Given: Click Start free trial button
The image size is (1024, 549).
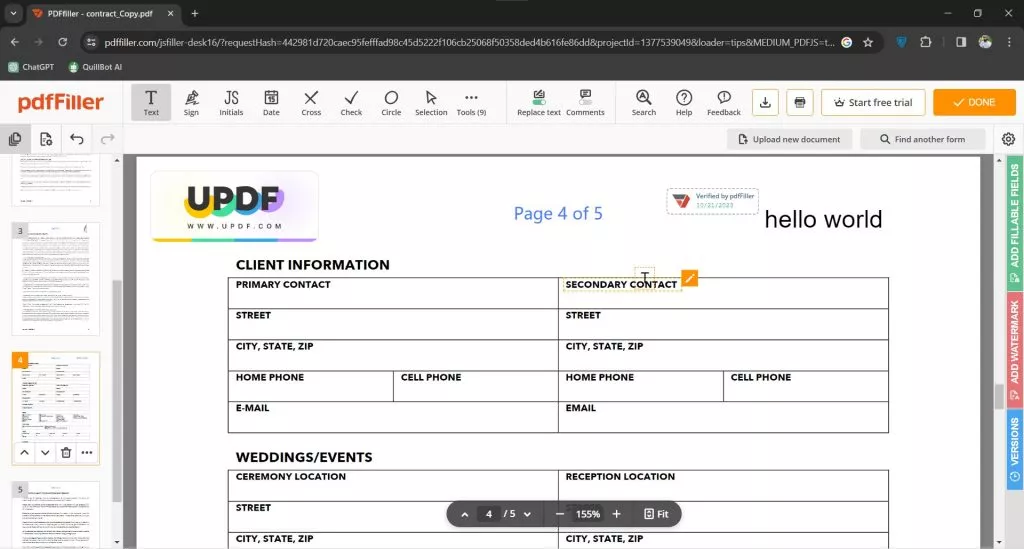Looking at the screenshot, I should point(873,102).
